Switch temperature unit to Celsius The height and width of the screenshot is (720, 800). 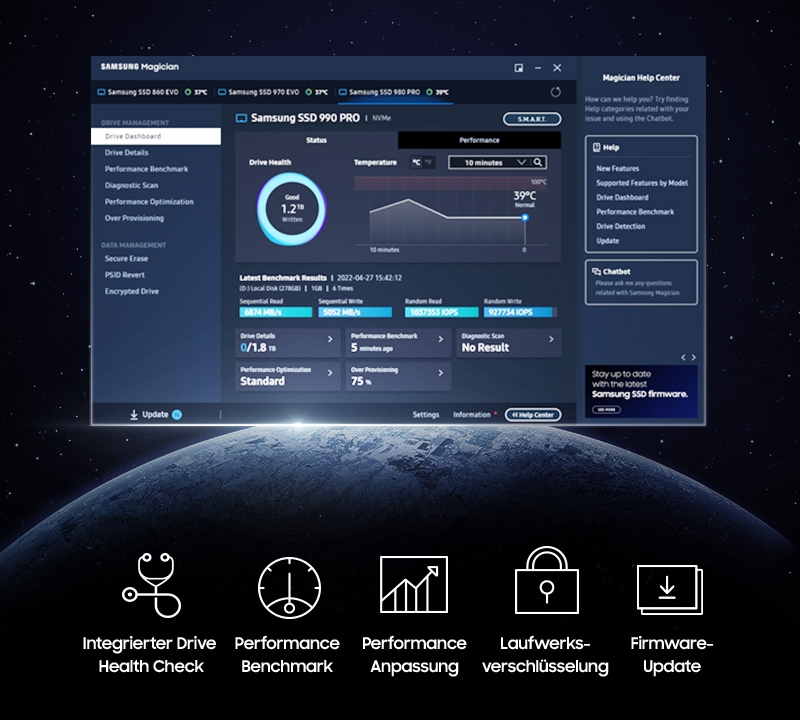click(416, 162)
